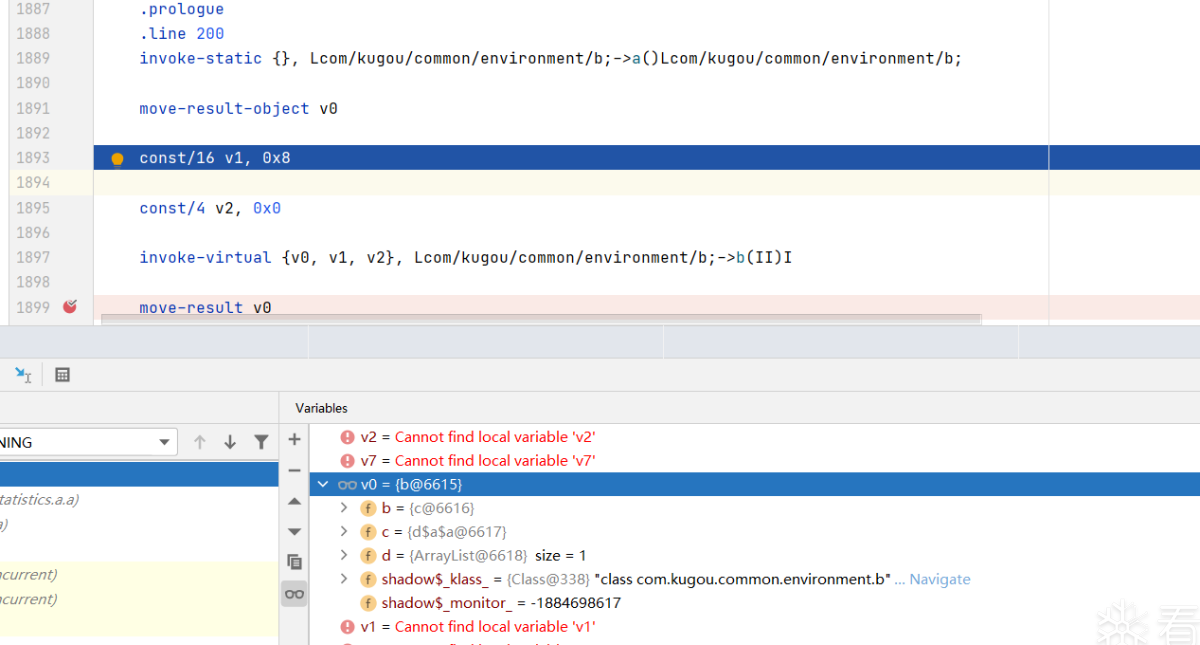Screen dimensions: 1200x645
Task: Click the yellow lightbulb on line 1893
Action: (117, 158)
